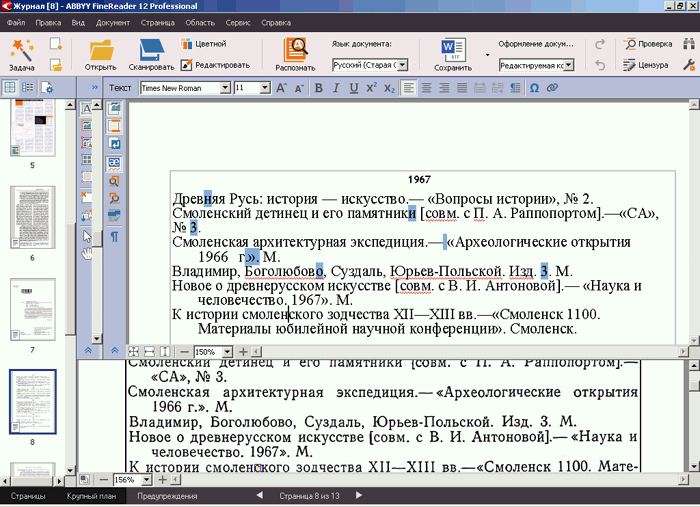
Task: Open the Сервис menu
Action: coord(236,21)
